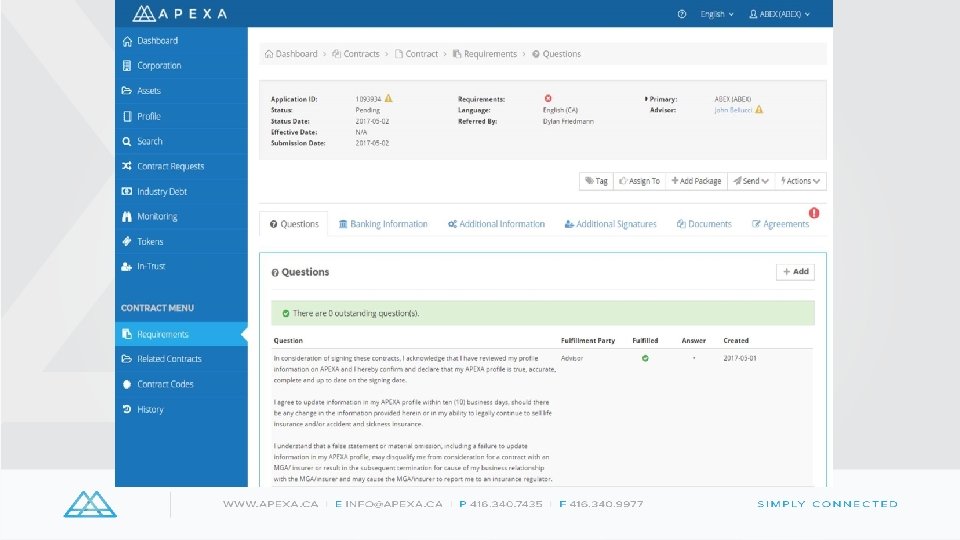
Task: Open Related Contracts in contract menu
Action: tap(181, 359)
